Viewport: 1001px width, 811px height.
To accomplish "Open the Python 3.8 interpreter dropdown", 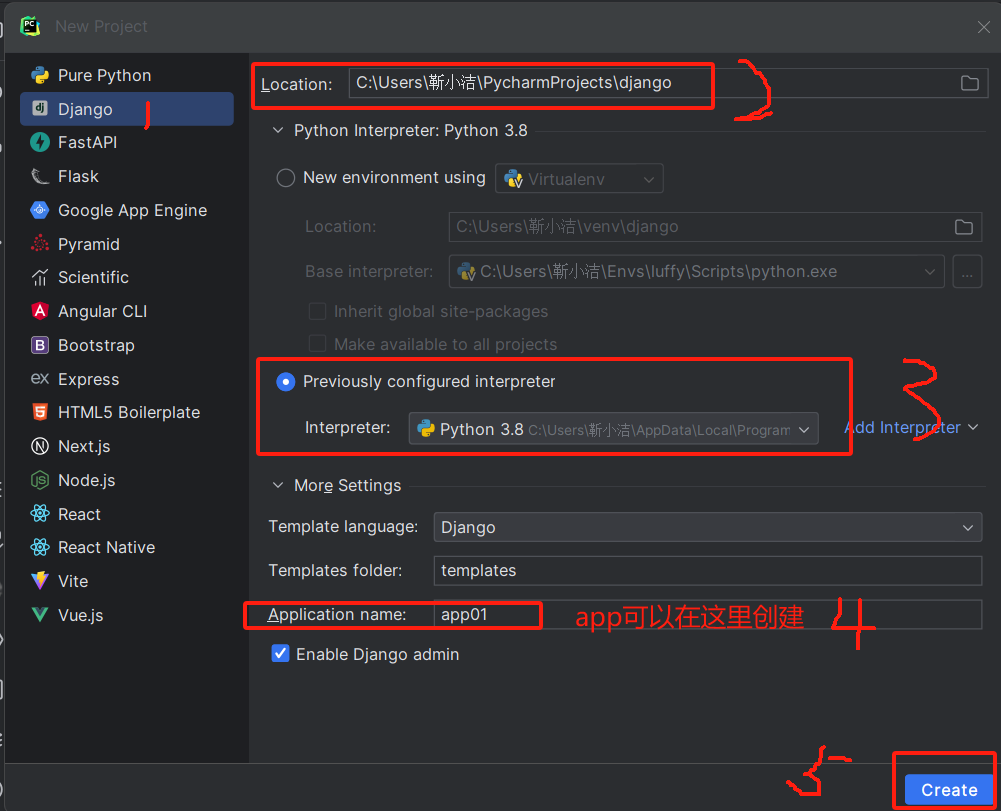I will 613,429.
